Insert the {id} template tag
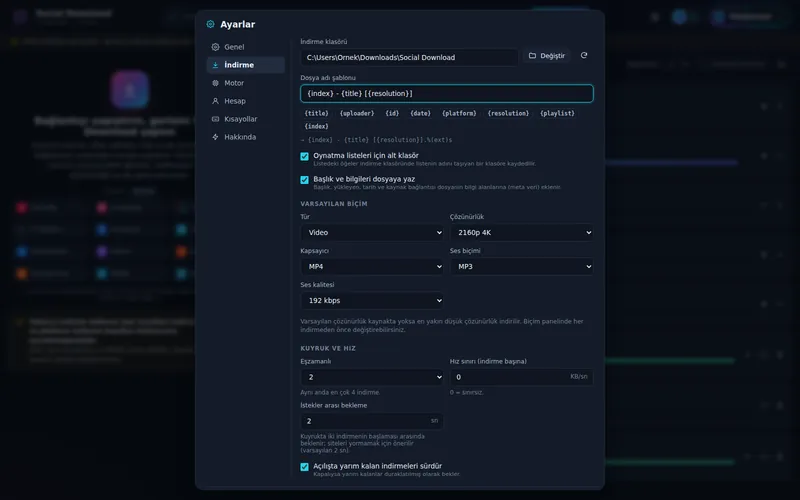 pyautogui.click(x=392, y=113)
